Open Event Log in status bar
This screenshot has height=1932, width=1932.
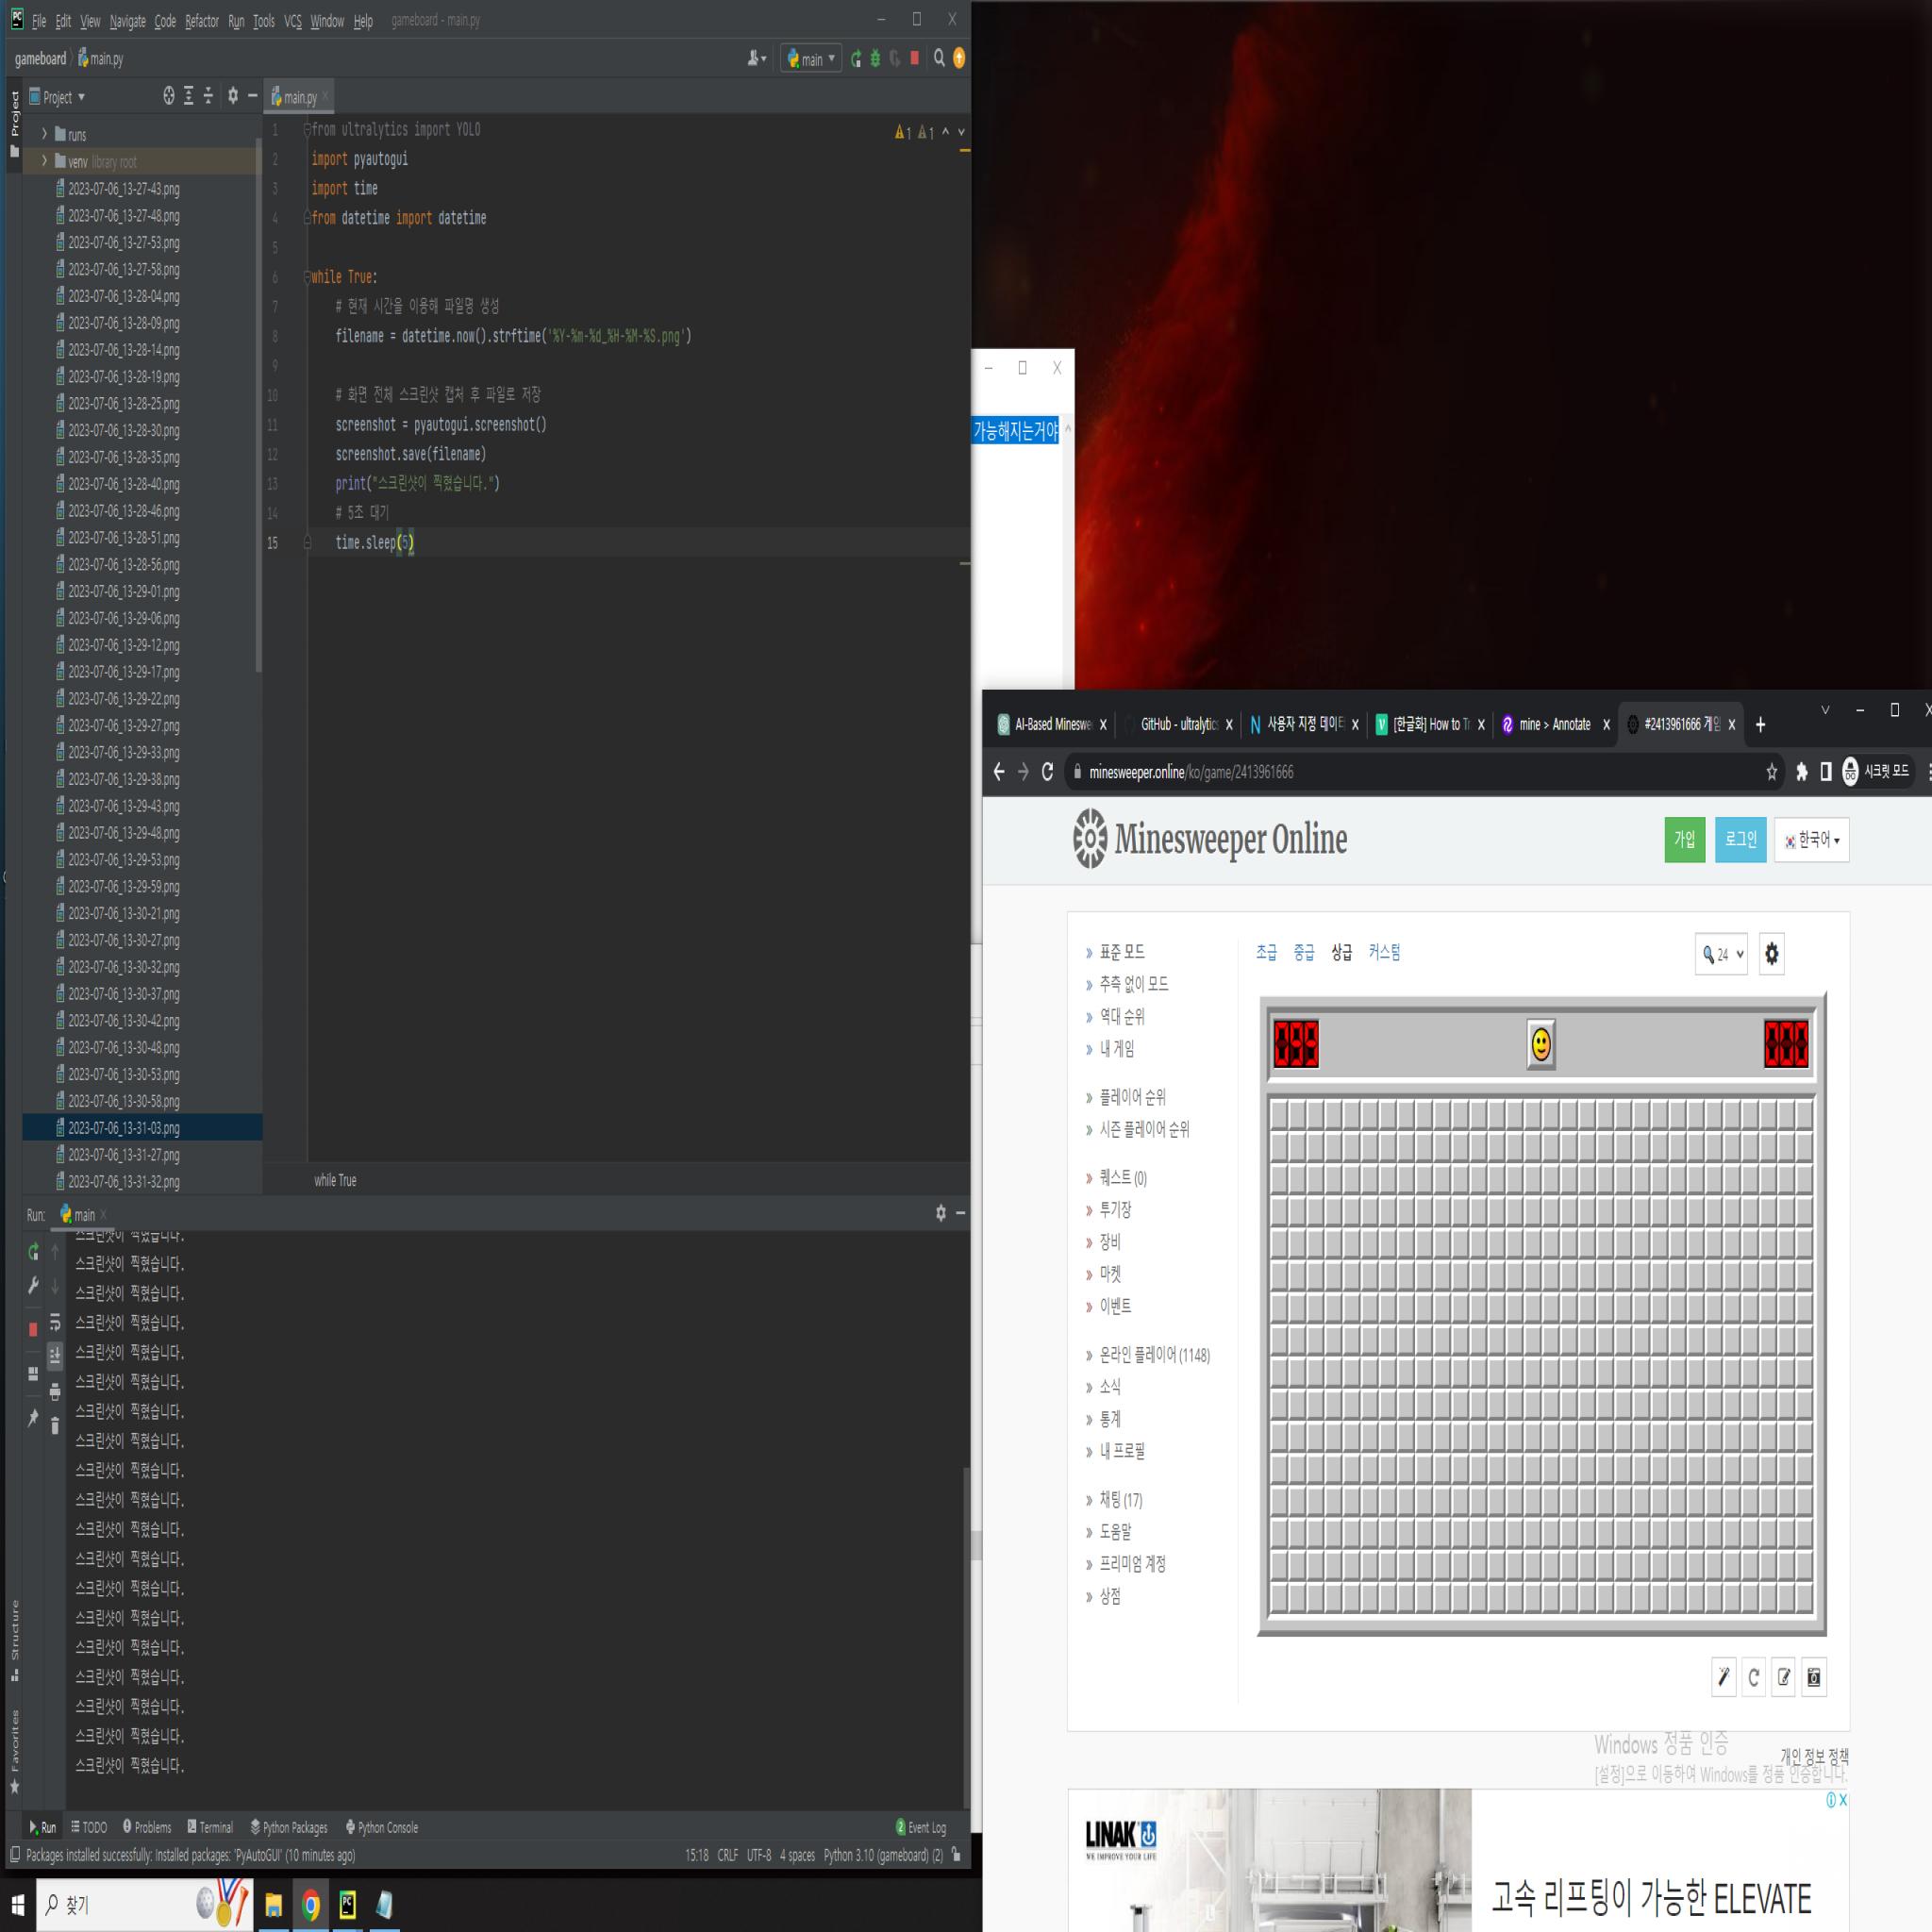(921, 1827)
